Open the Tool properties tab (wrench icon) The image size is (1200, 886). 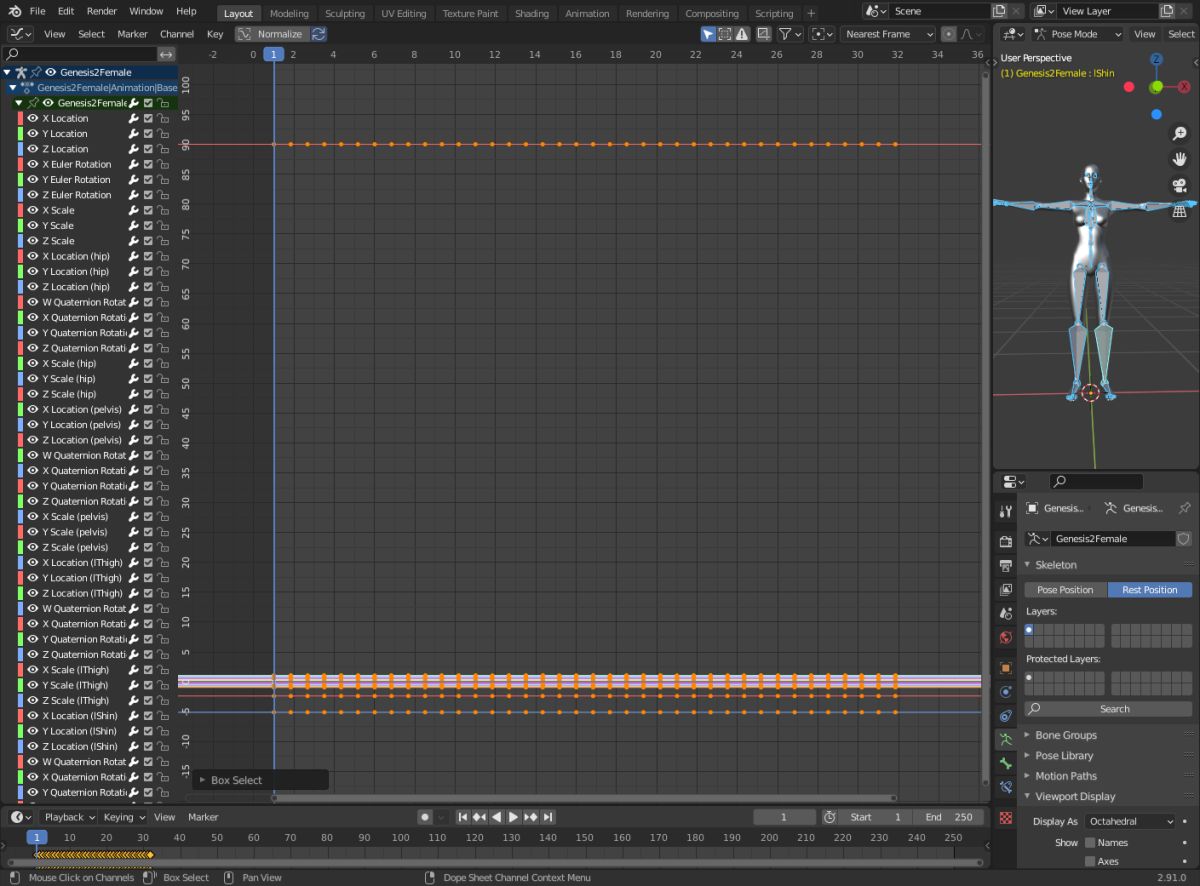tap(1006, 512)
